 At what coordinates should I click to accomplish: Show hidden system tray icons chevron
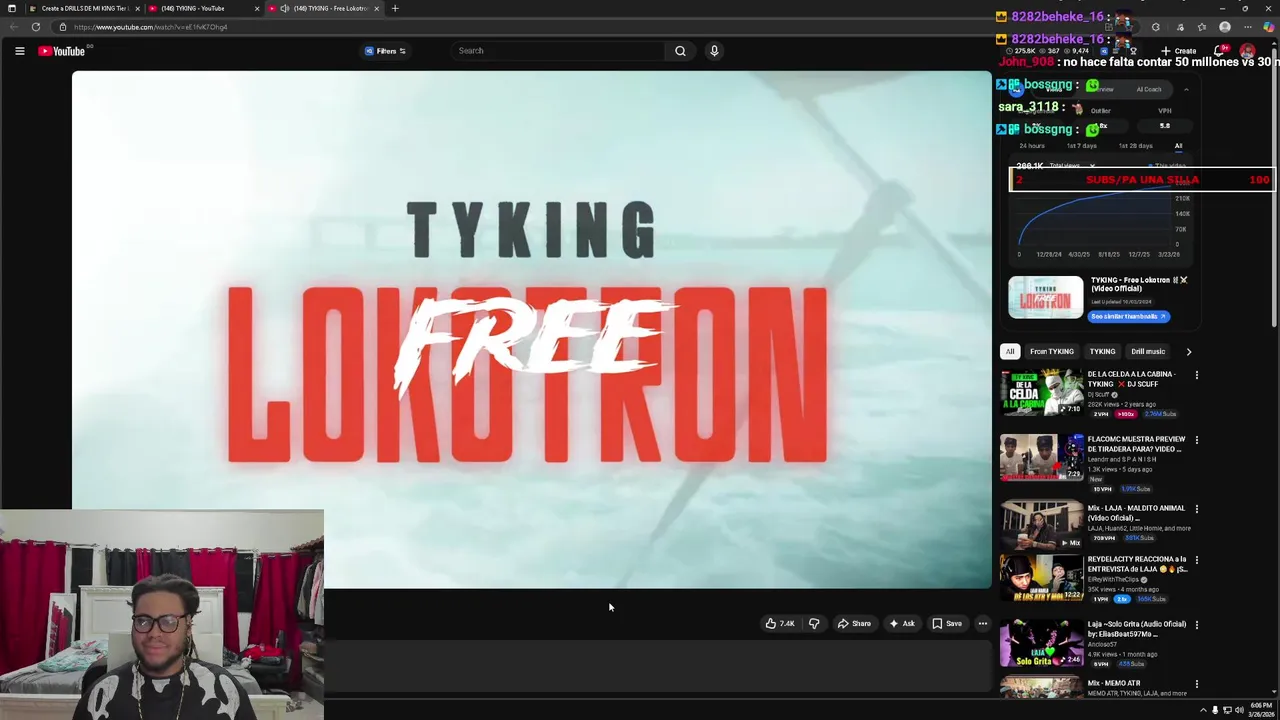click(1203, 710)
